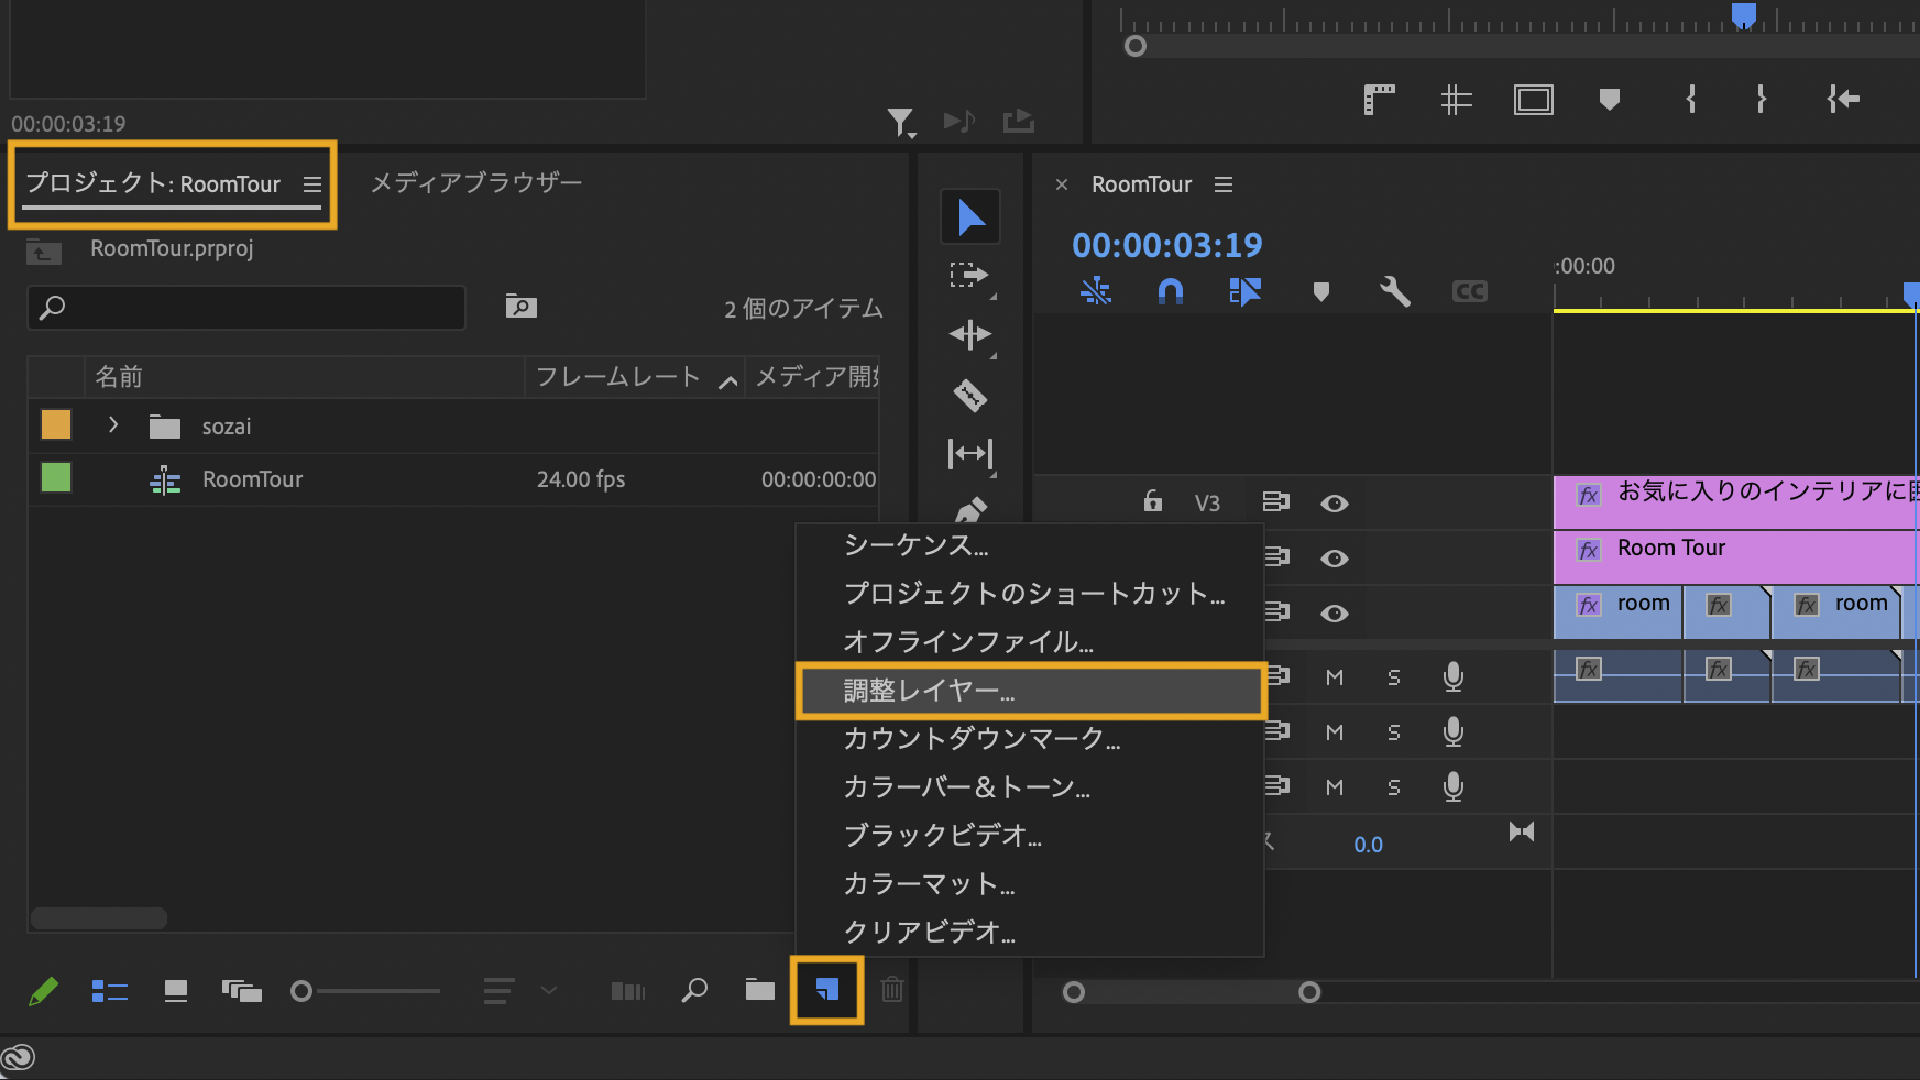Toggle V3 track output eye
The height and width of the screenshot is (1080, 1920).
[x=1334, y=503]
